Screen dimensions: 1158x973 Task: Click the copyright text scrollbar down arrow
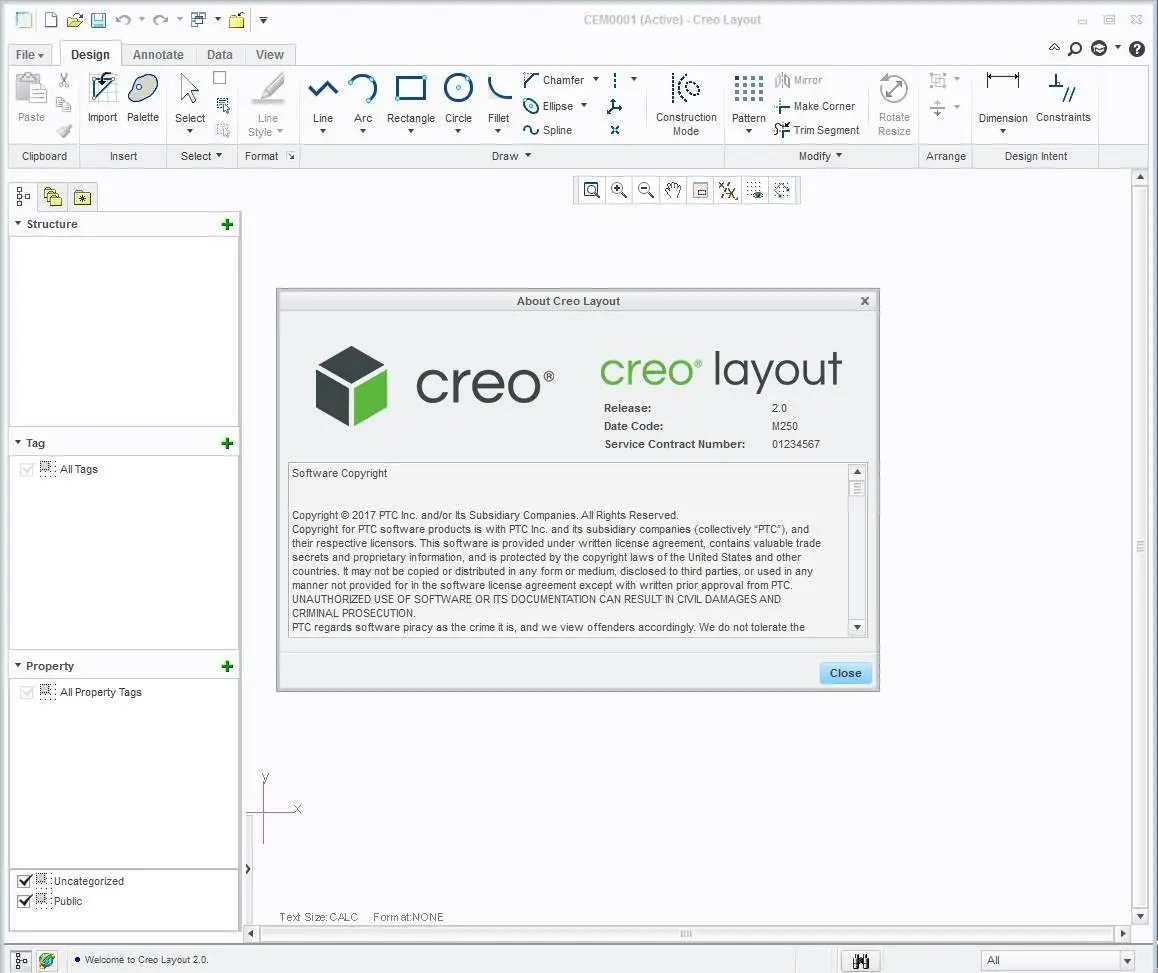click(857, 627)
